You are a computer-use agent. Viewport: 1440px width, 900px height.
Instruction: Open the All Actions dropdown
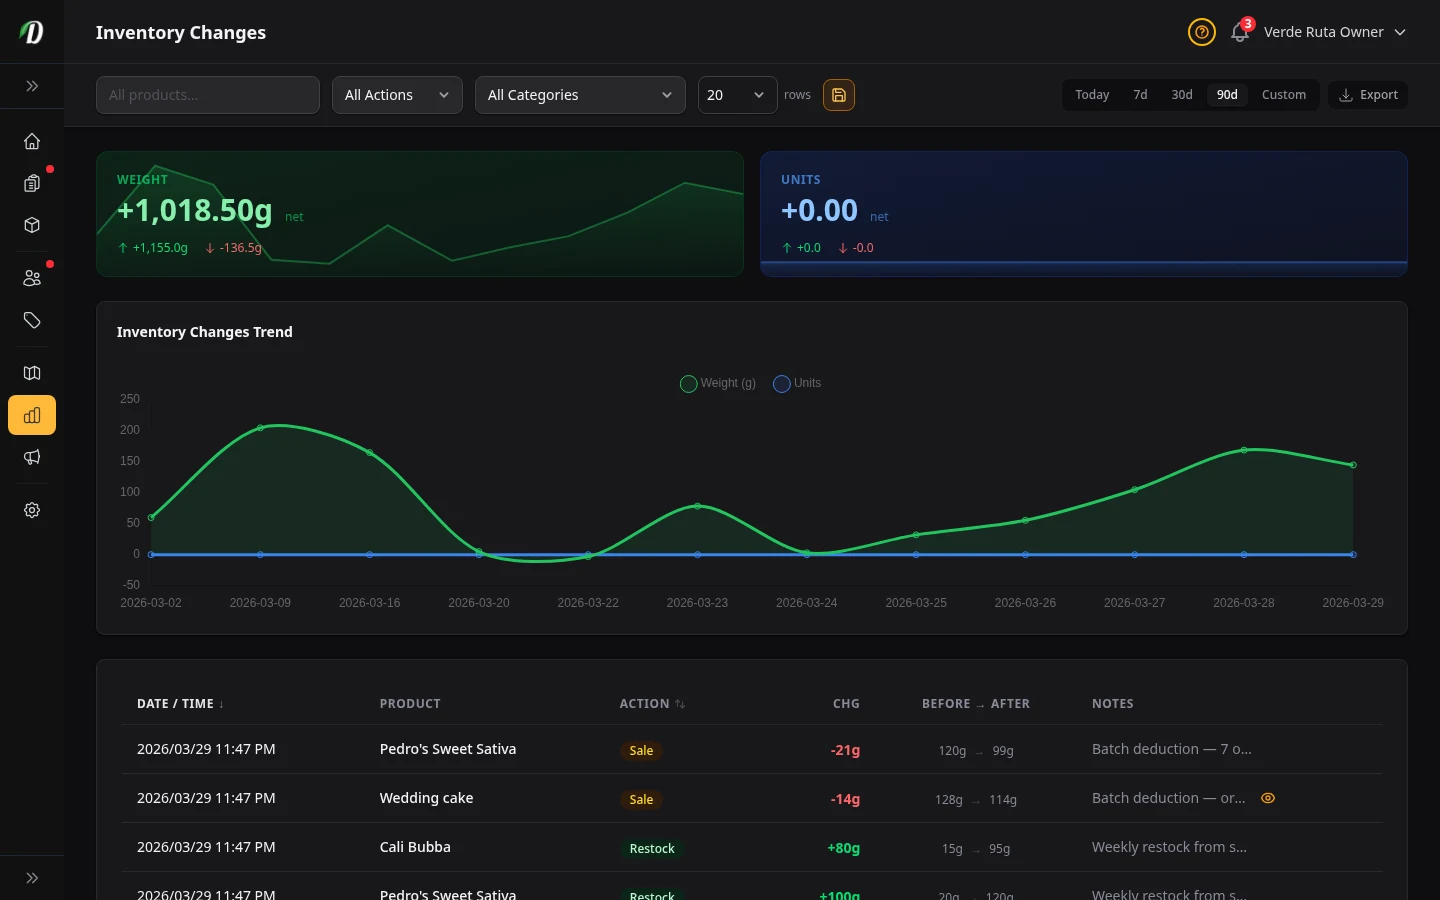pyautogui.click(x=397, y=95)
